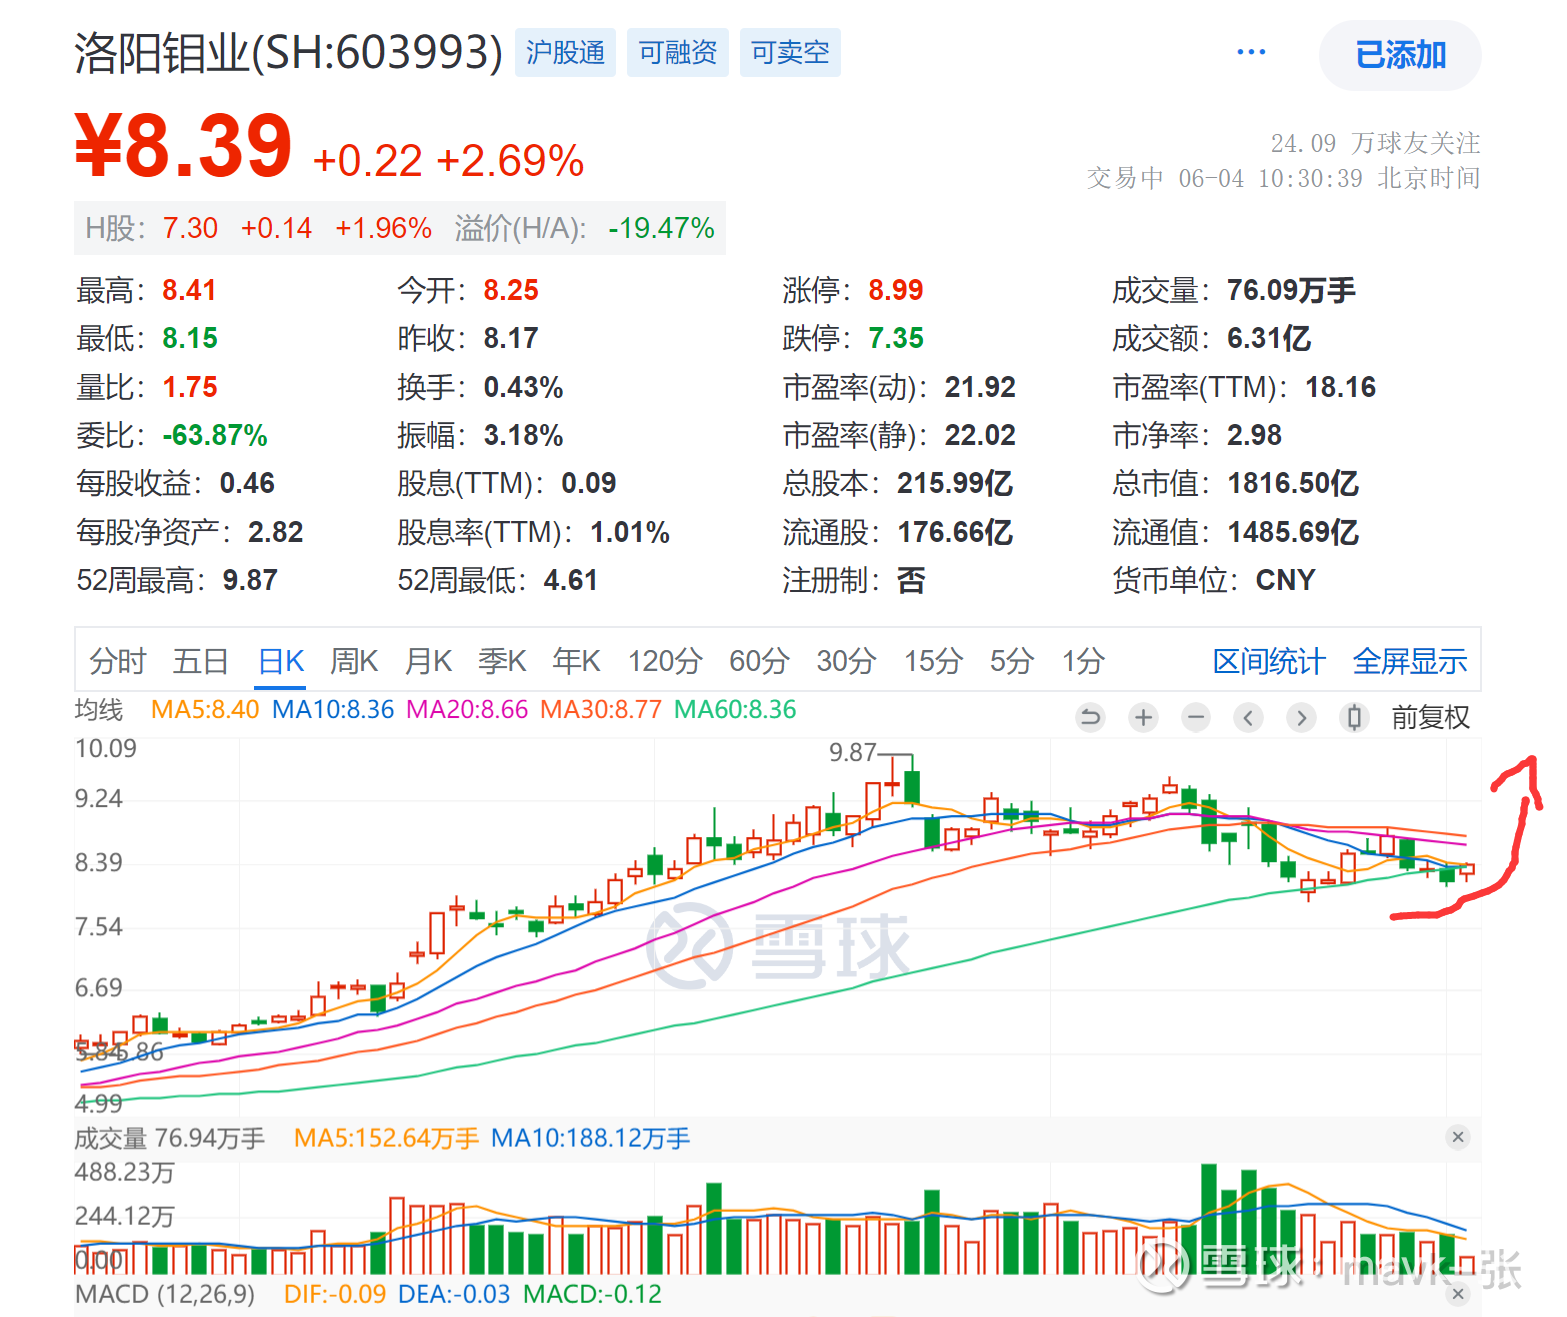Open the 区间统计 interval statistics link
This screenshot has width=1567, height=1317.
coord(1268,660)
